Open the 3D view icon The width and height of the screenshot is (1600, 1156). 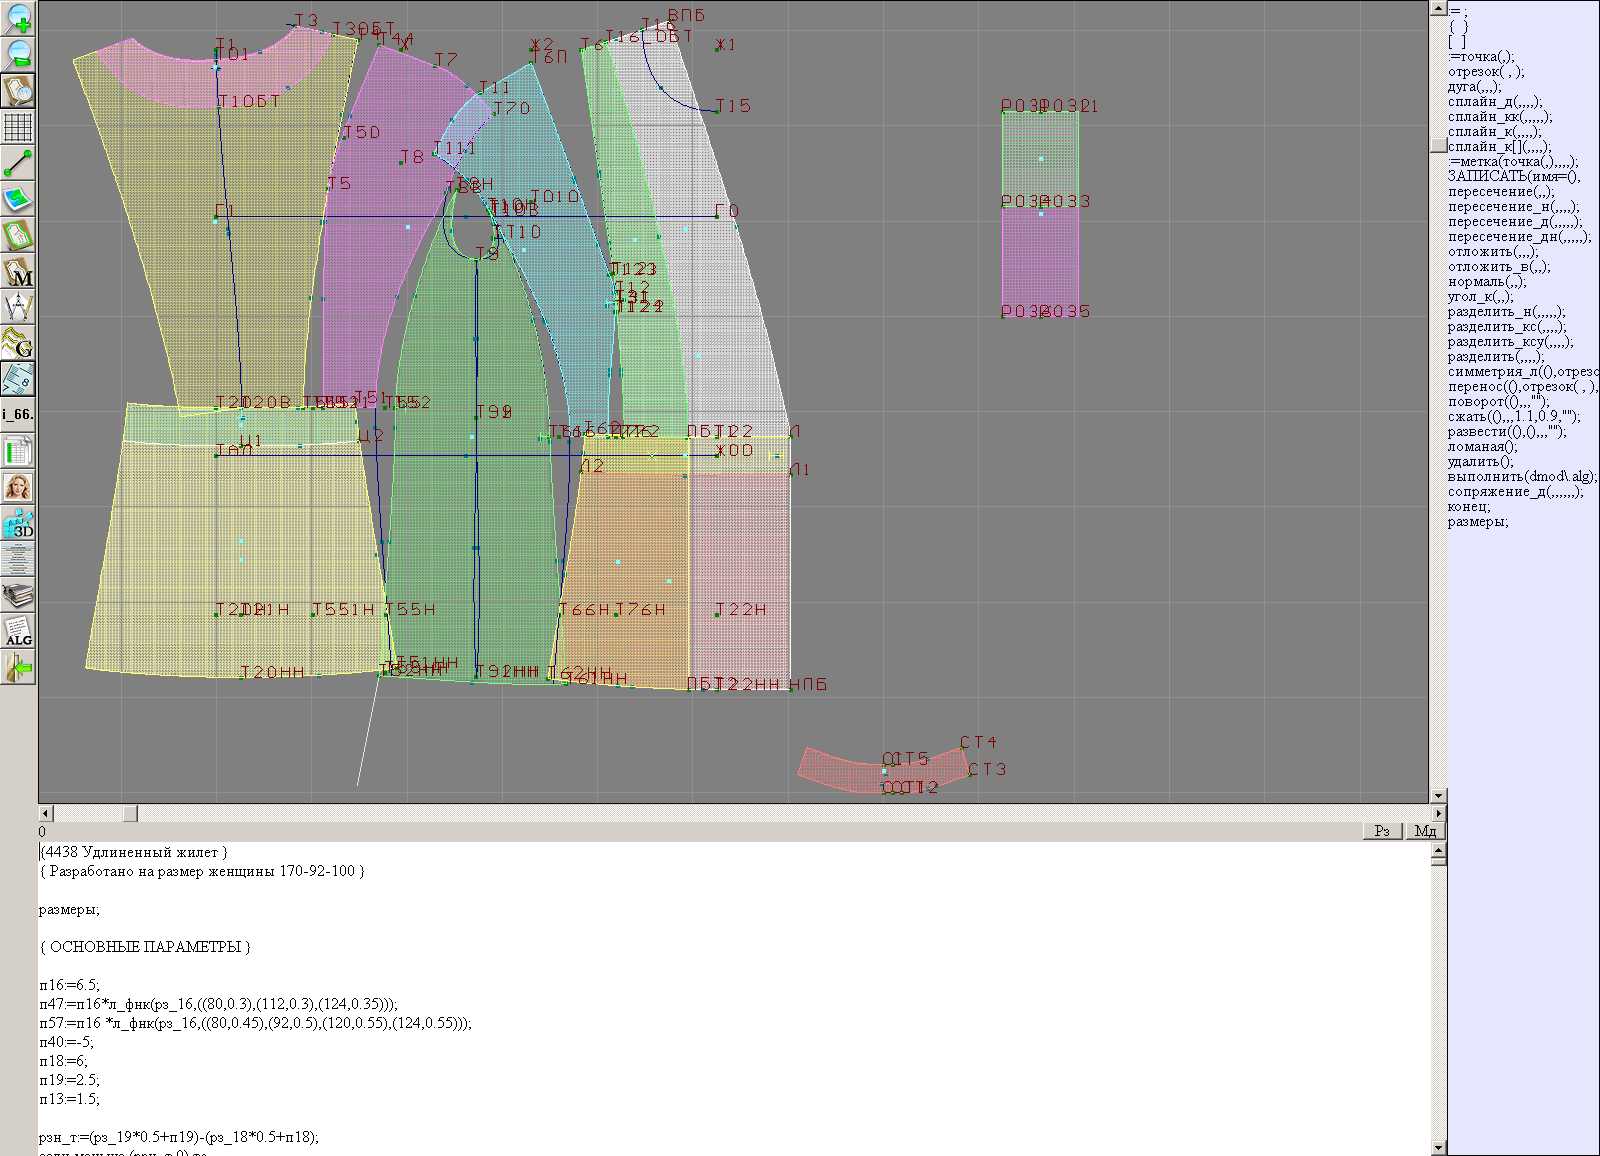(18, 523)
